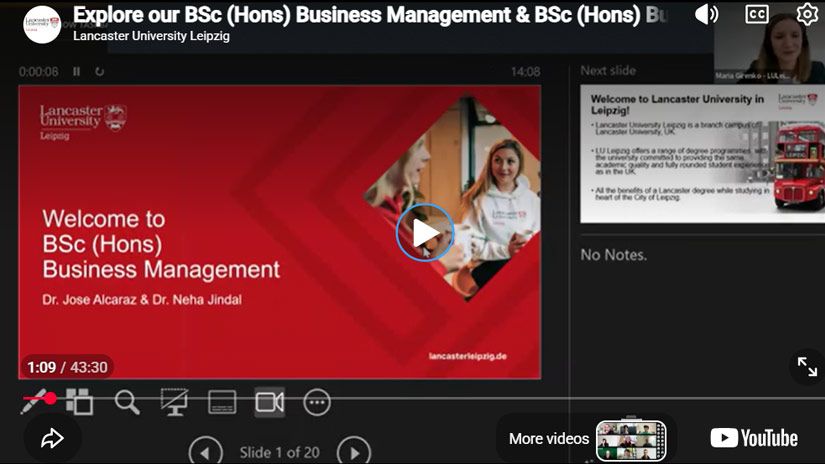Toggle the subtitles icon in presenter toolbar
The image size is (825, 464).
pyautogui.click(x=222, y=402)
